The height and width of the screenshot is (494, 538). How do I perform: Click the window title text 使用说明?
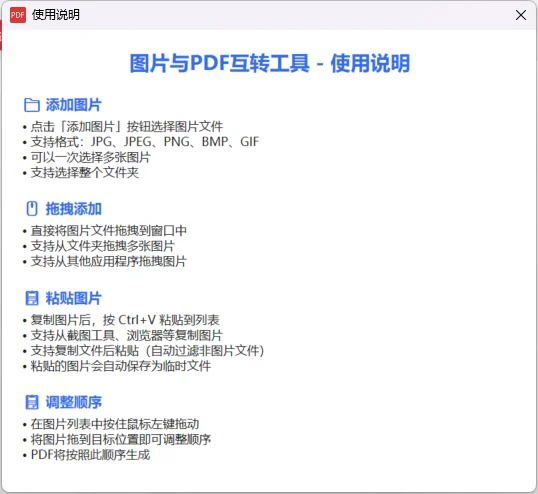click(x=56, y=15)
